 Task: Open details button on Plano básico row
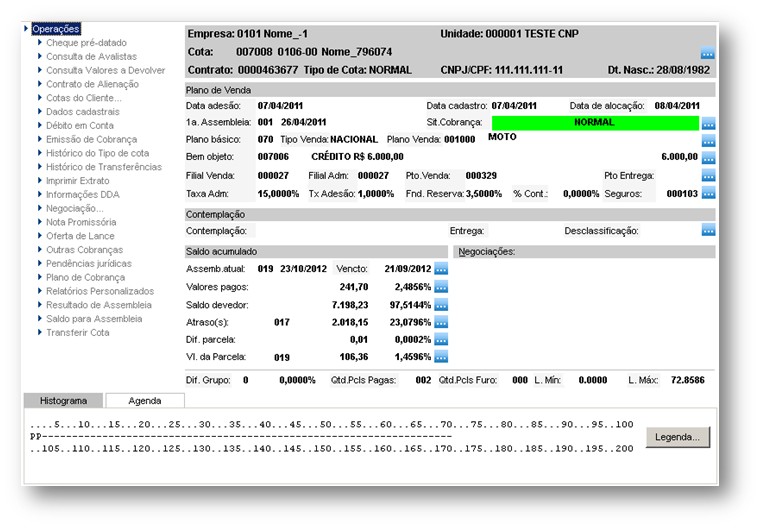click(708, 141)
